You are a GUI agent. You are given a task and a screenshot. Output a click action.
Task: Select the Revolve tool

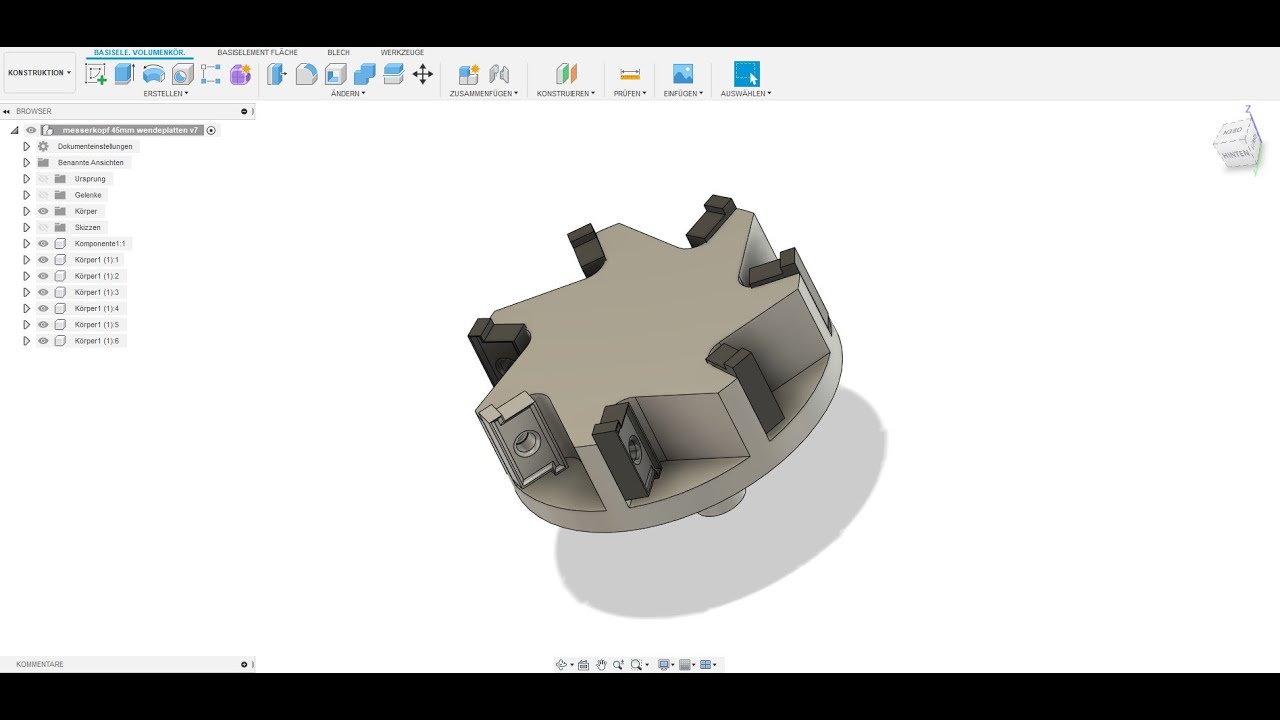(x=153, y=74)
